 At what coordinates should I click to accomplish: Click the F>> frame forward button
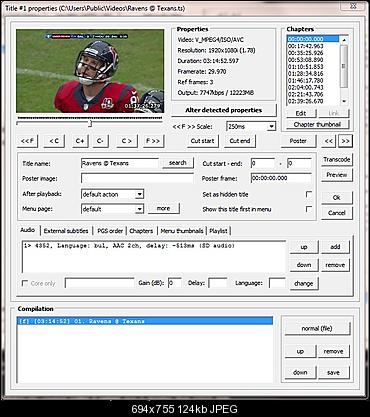153,141
